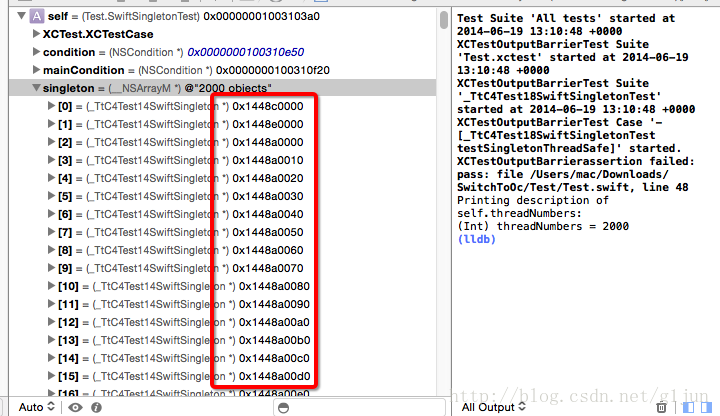720x416 pixels.
Task: Toggle the variables view pane button
Action: (x=688, y=407)
